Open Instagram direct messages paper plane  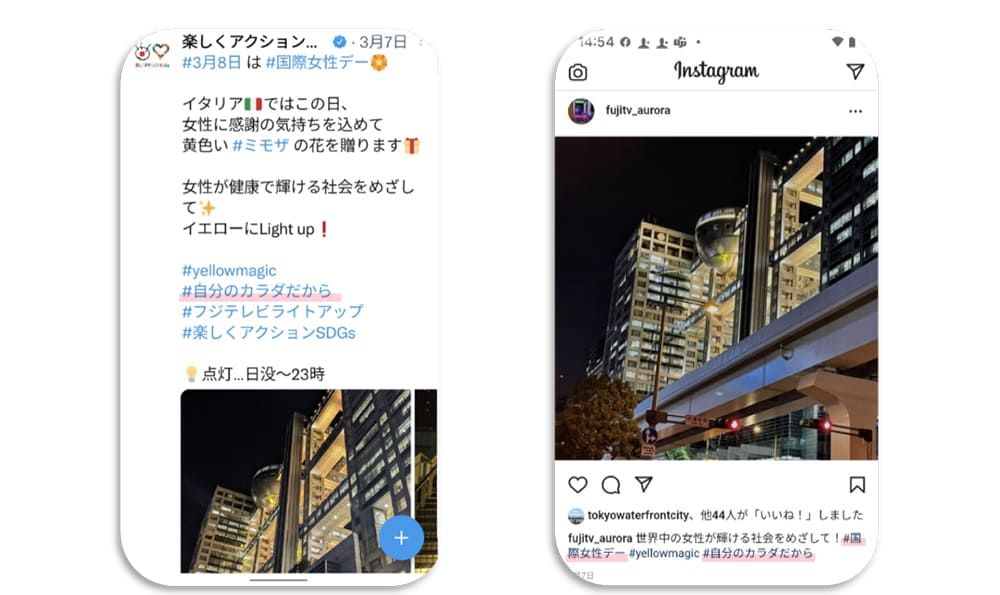[855, 71]
